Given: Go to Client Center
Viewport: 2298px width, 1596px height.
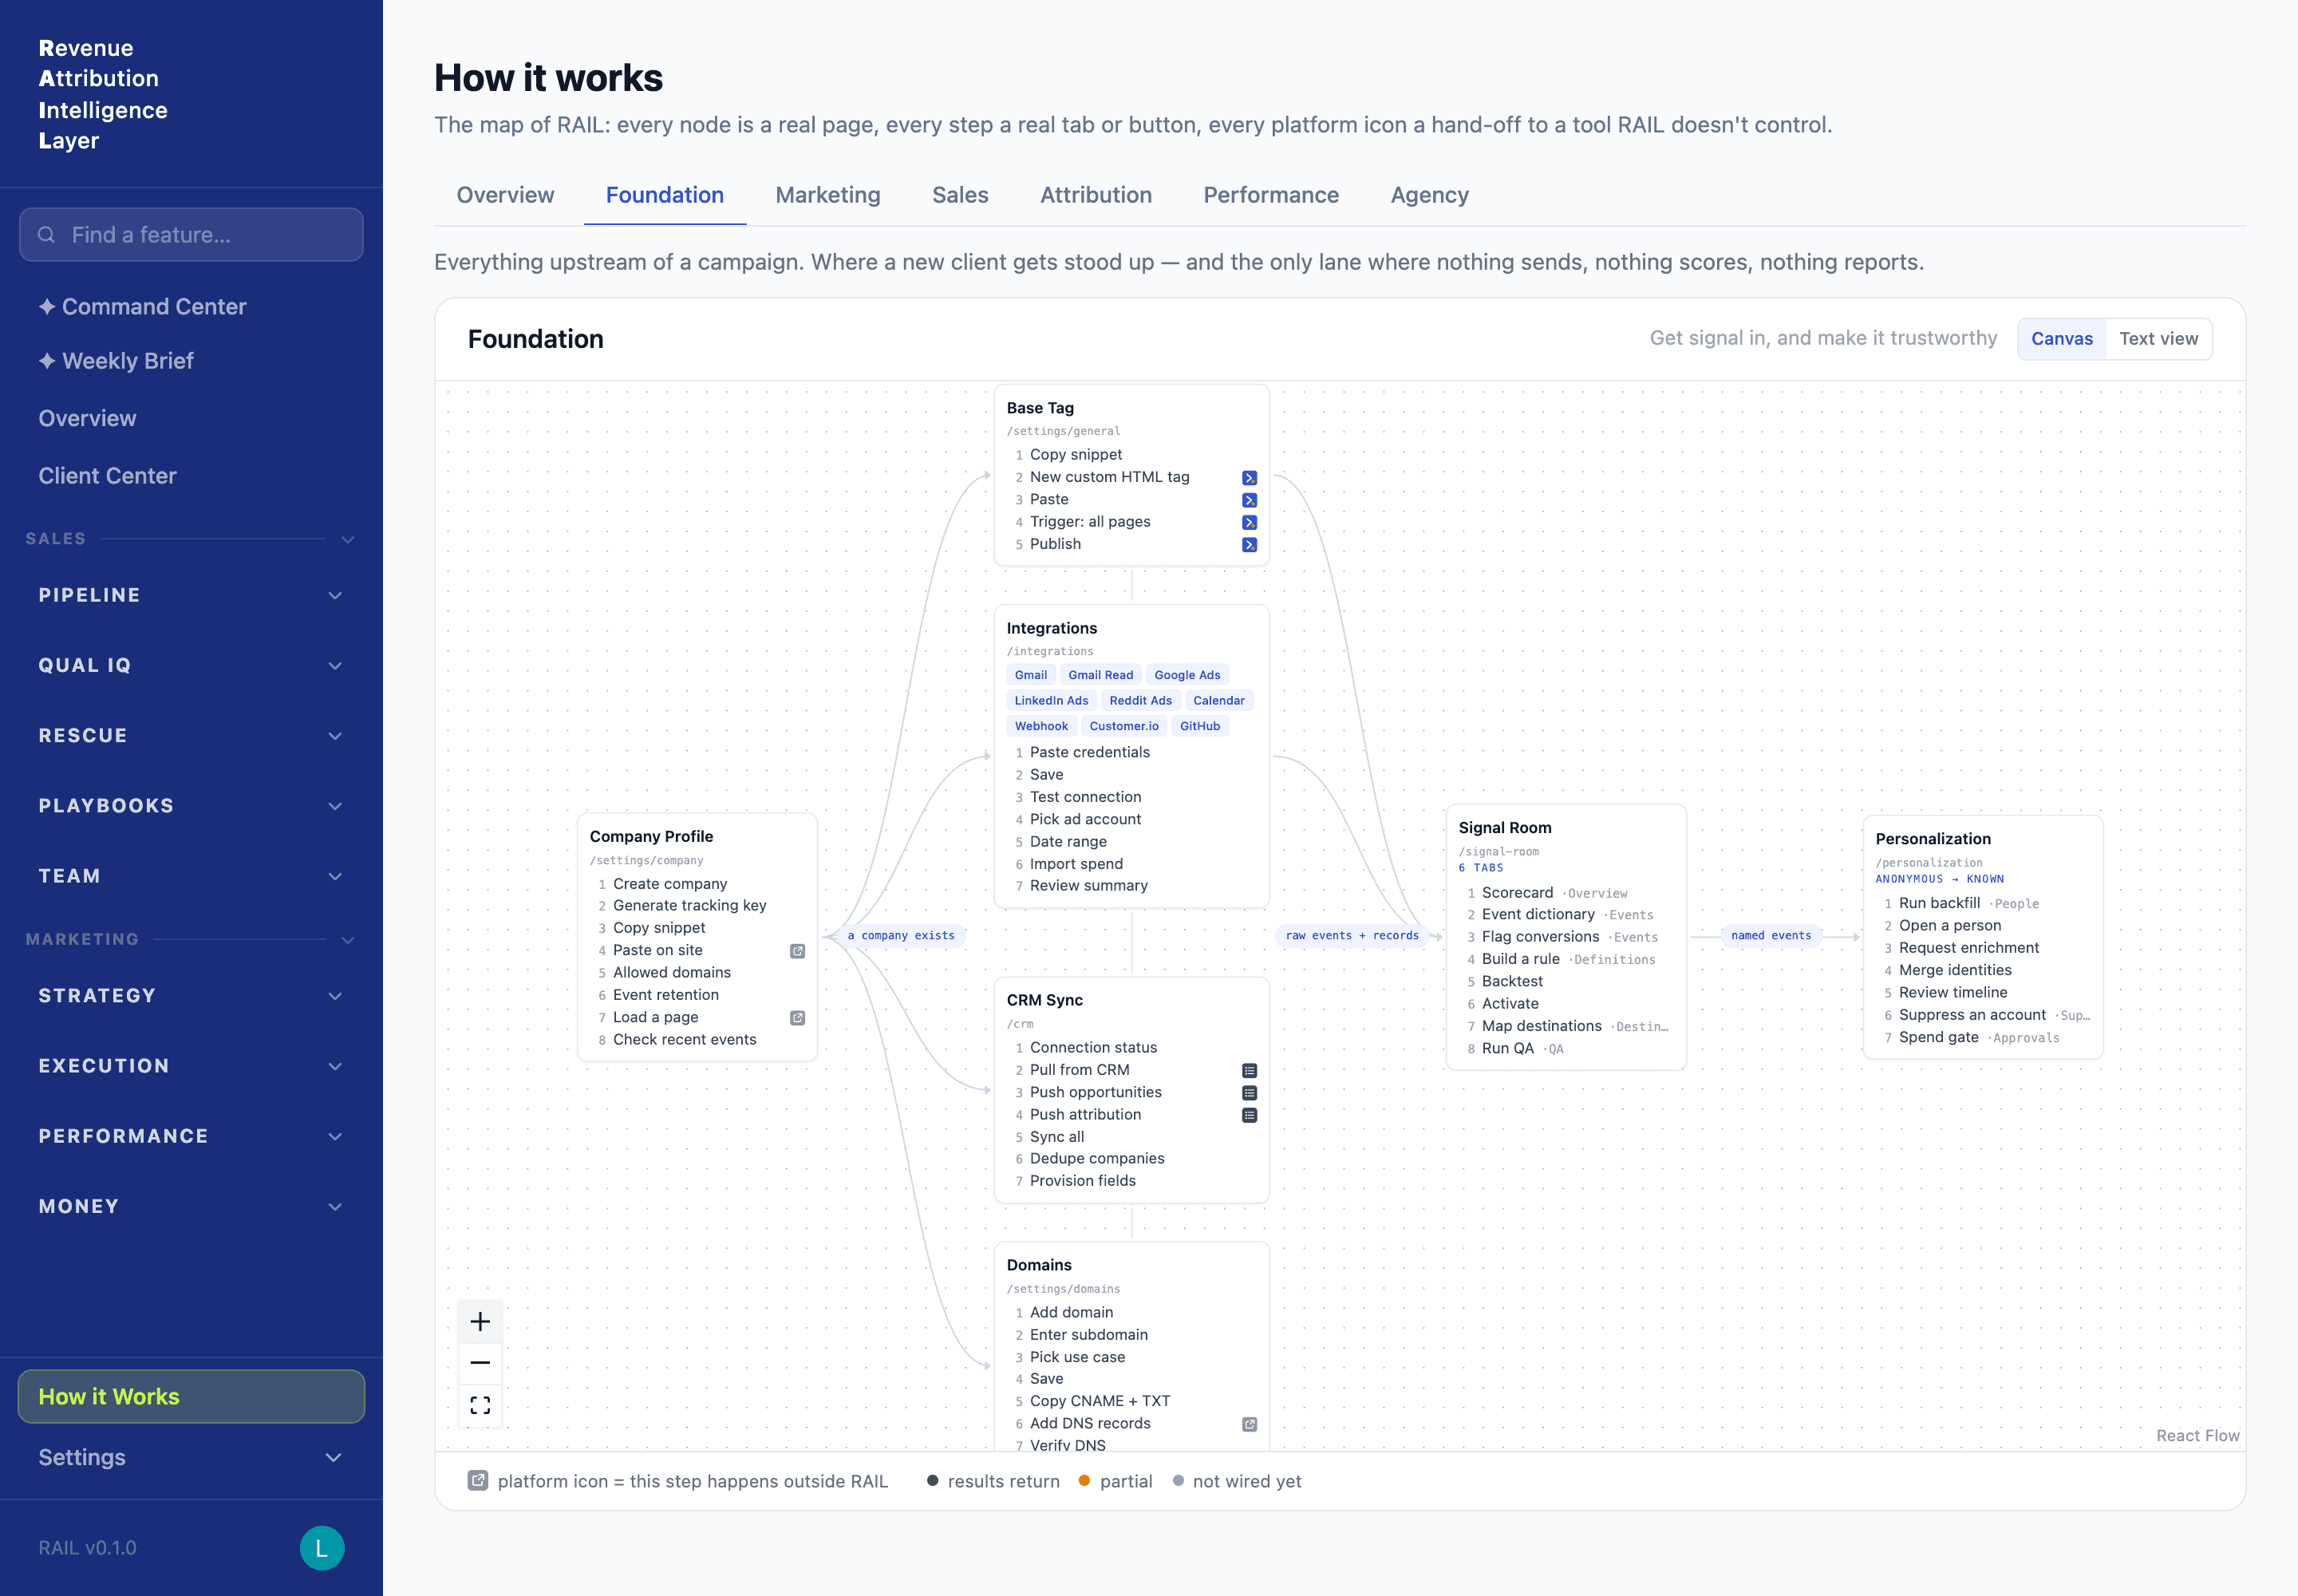Looking at the screenshot, I should (x=191, y=476).
